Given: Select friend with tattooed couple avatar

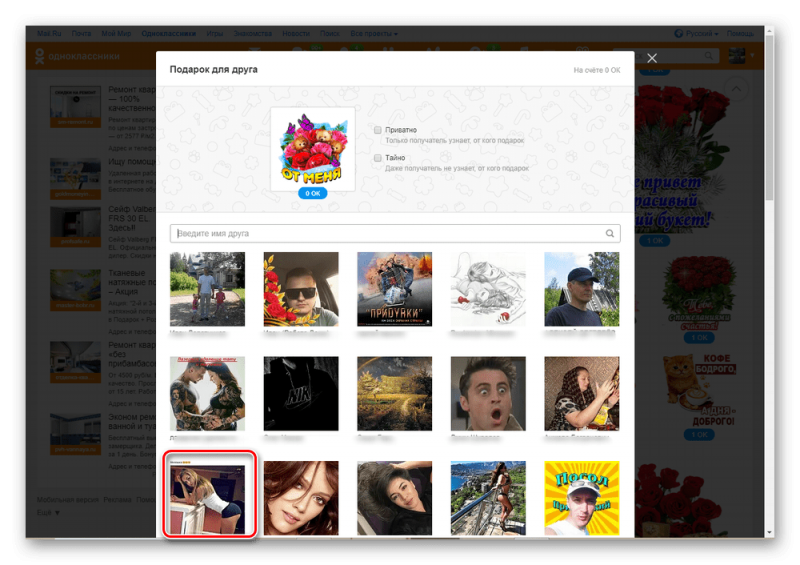Looking at the screenshot, I should point(207,394).
